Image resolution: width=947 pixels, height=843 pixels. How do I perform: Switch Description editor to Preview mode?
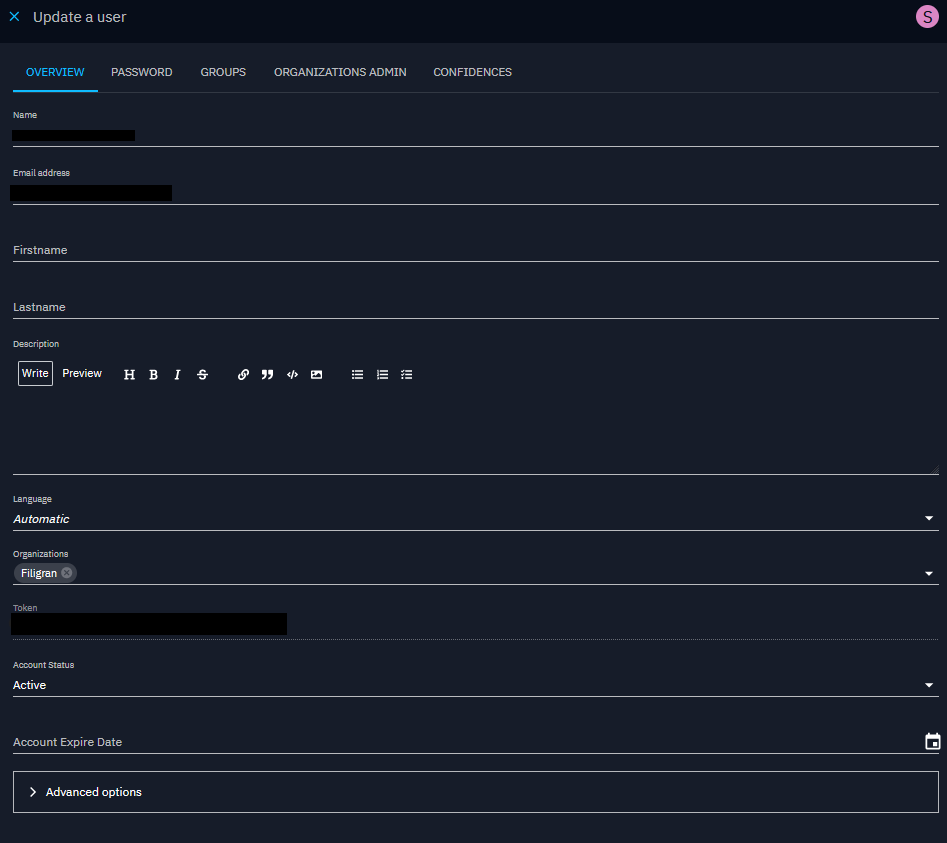click(x=82, y=374)
